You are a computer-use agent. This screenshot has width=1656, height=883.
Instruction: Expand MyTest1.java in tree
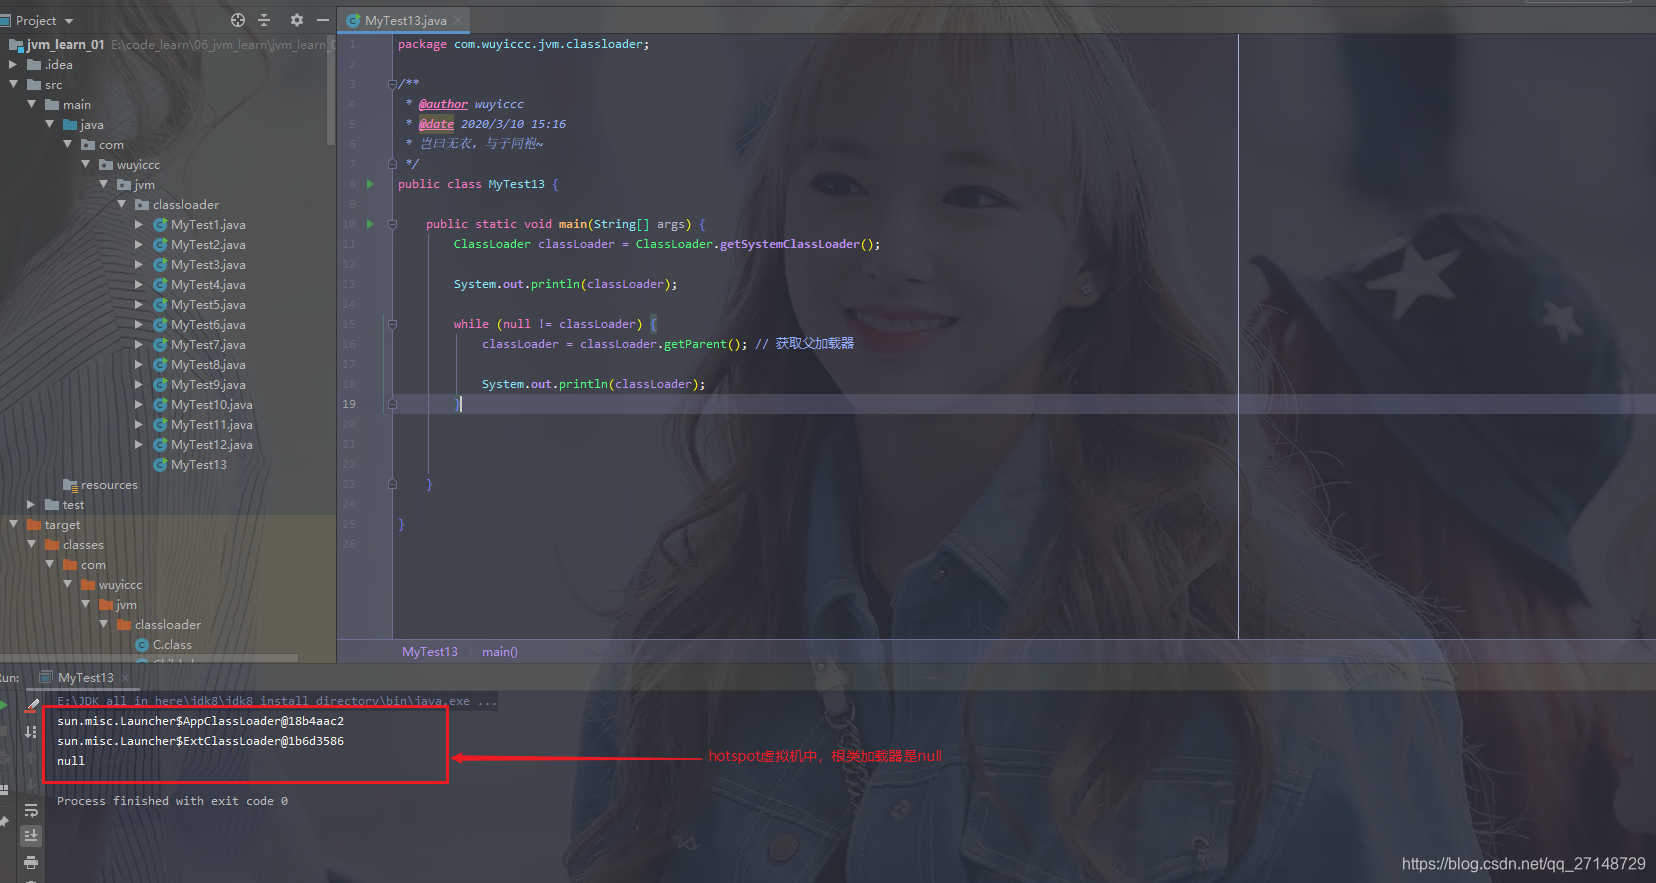[139, 224]
